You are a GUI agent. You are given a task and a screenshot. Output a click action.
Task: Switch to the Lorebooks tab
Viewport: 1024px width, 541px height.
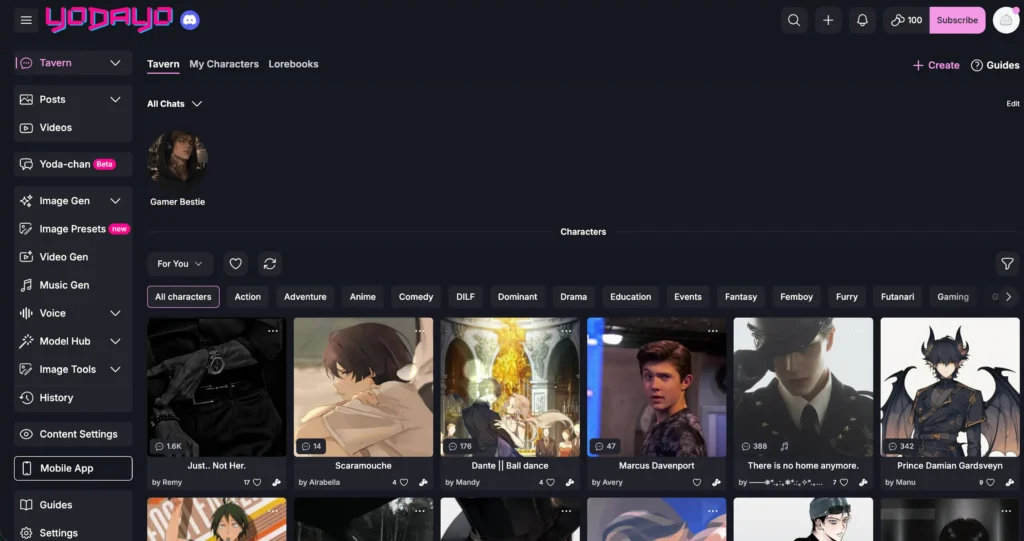tap(293, 64)
